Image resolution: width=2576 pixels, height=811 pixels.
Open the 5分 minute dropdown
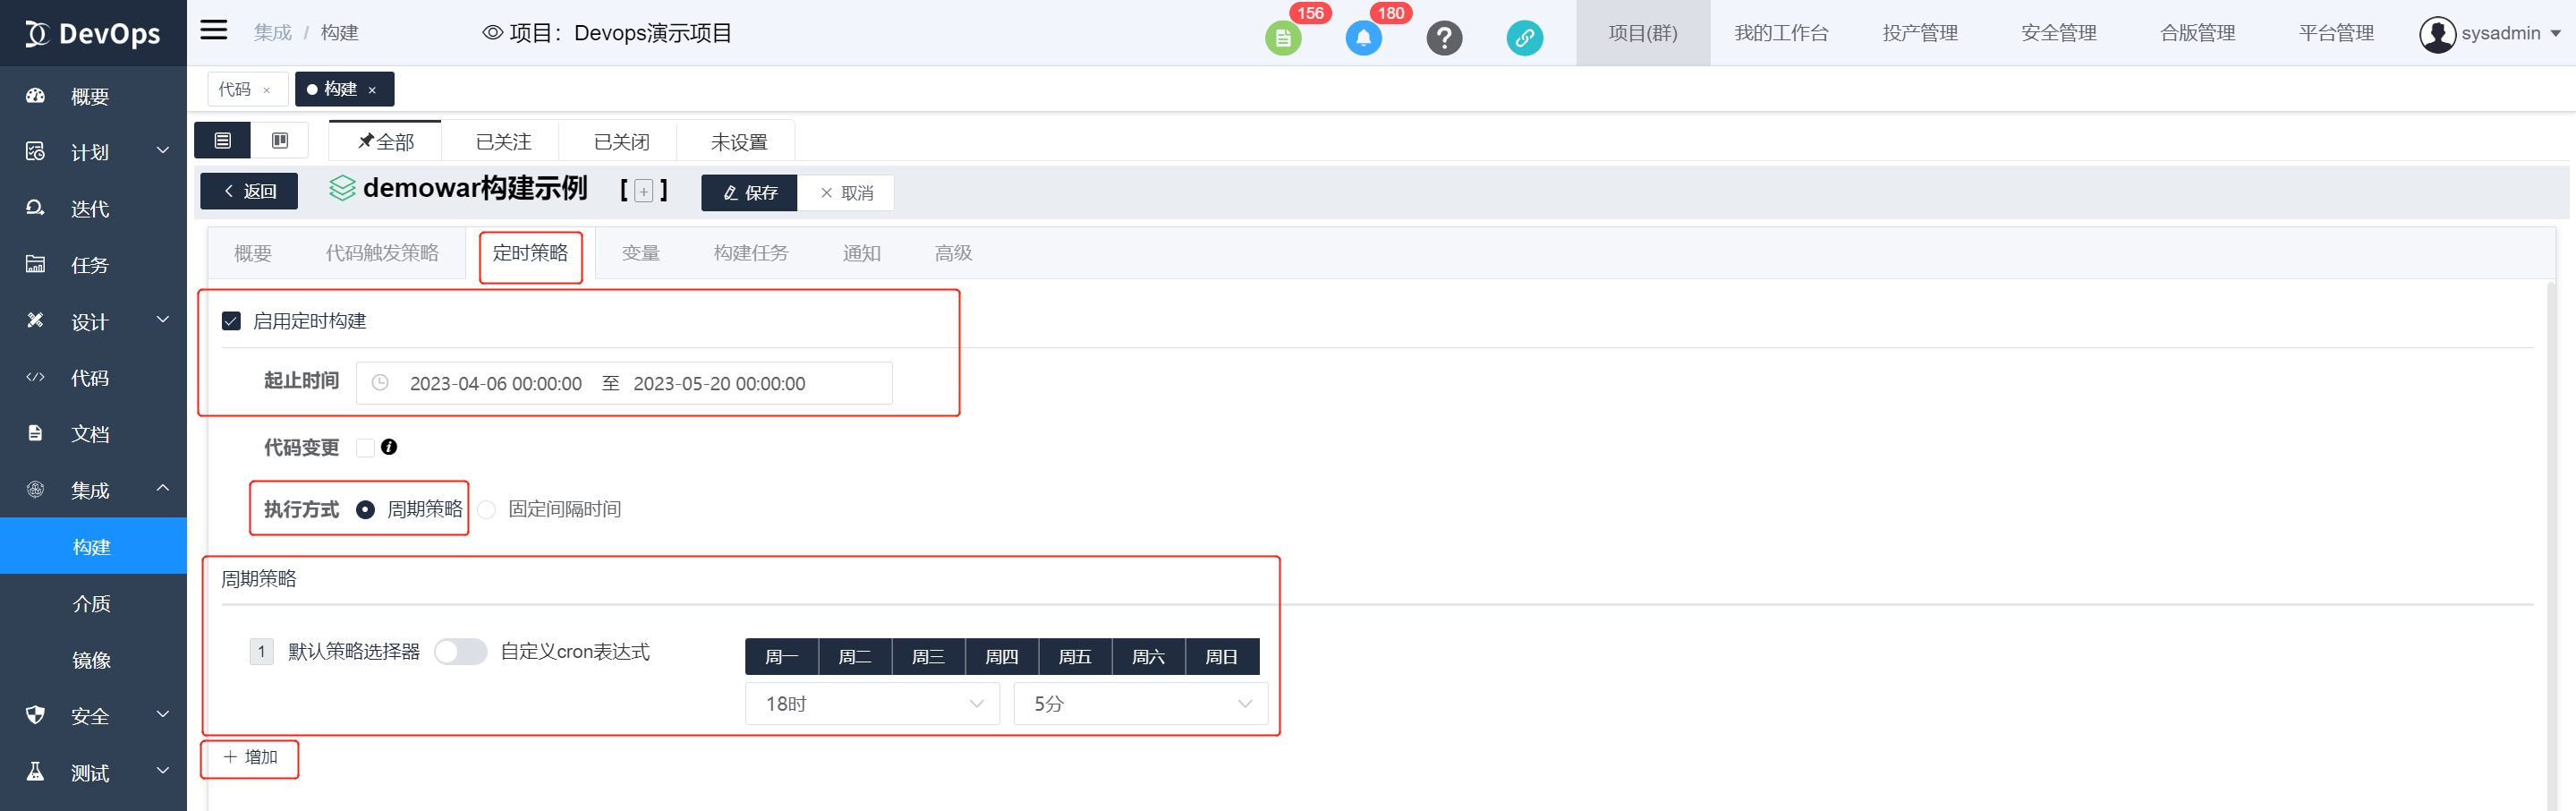tap(1140, 704)
